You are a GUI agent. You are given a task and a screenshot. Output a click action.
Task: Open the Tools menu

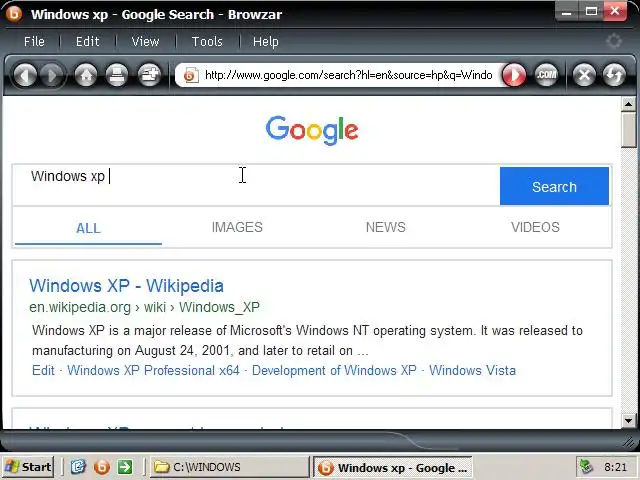[207, 41]
